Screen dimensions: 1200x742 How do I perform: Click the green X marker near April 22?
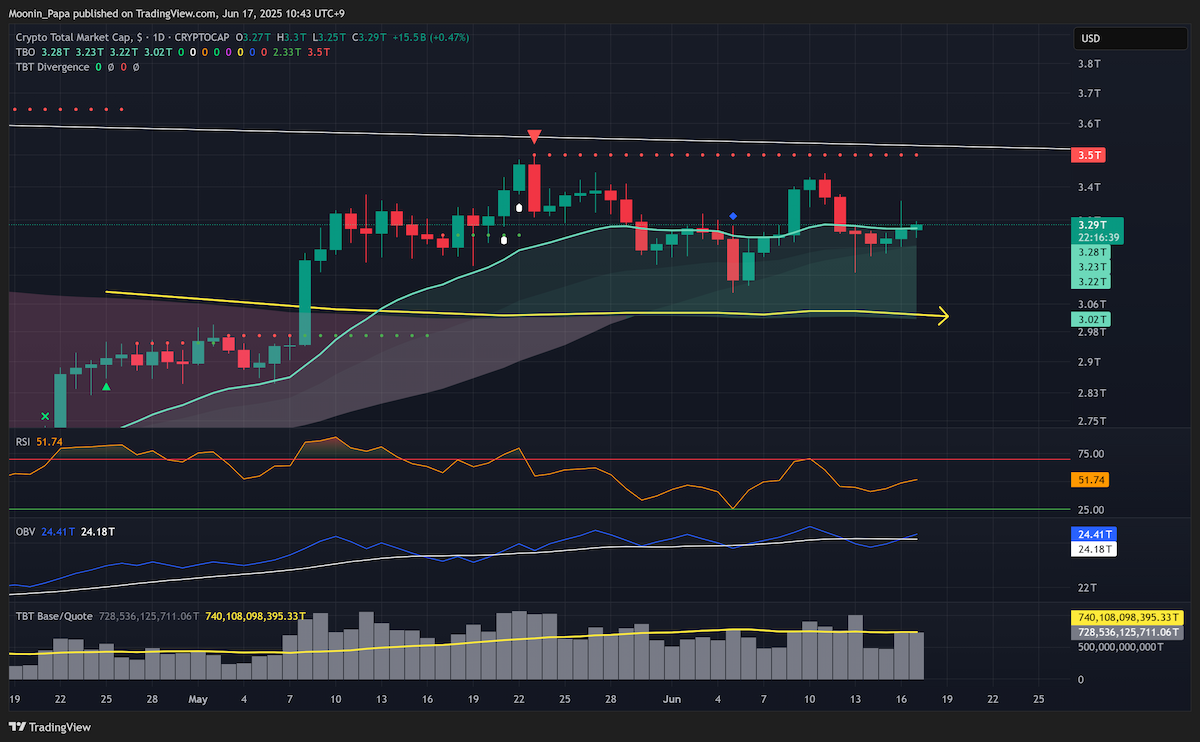coord(45,415)
